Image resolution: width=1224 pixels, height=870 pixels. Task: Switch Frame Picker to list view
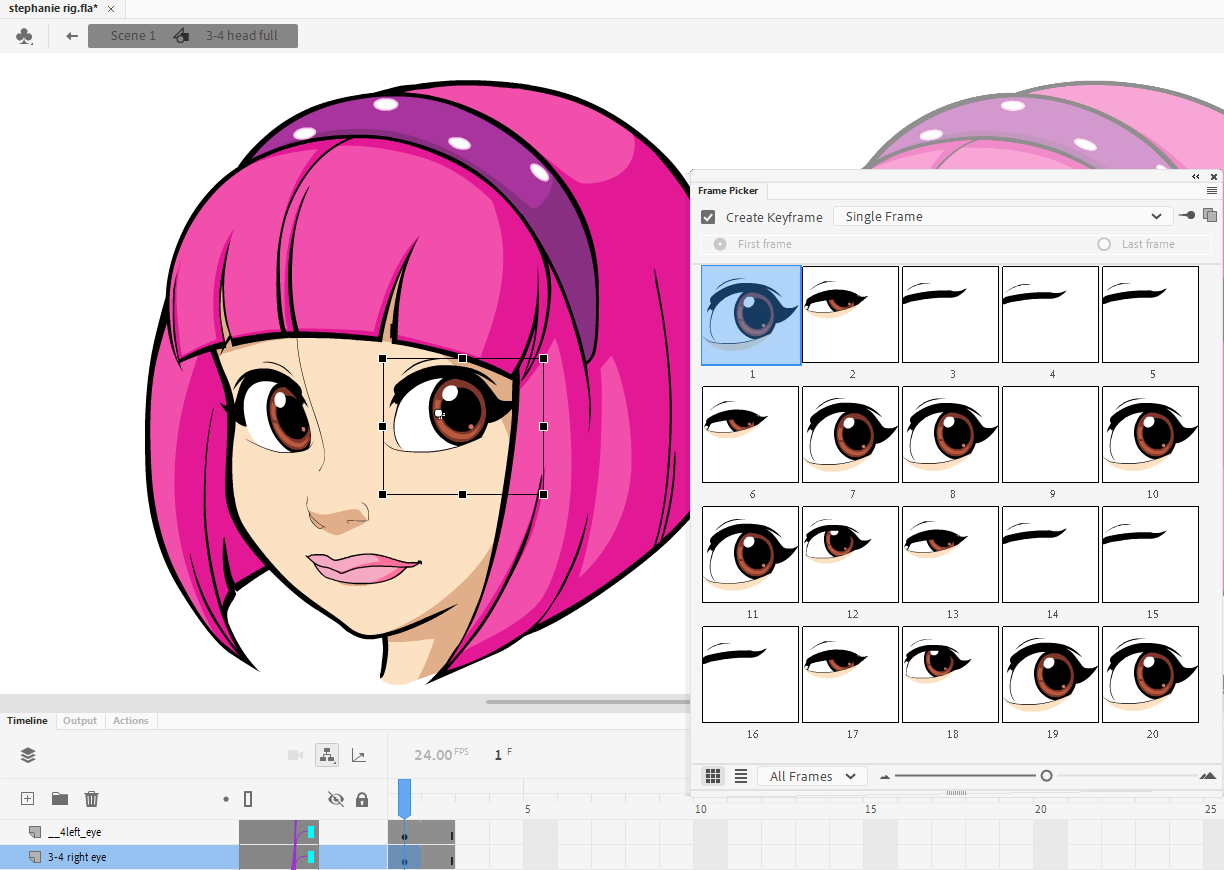click(741, 776)
